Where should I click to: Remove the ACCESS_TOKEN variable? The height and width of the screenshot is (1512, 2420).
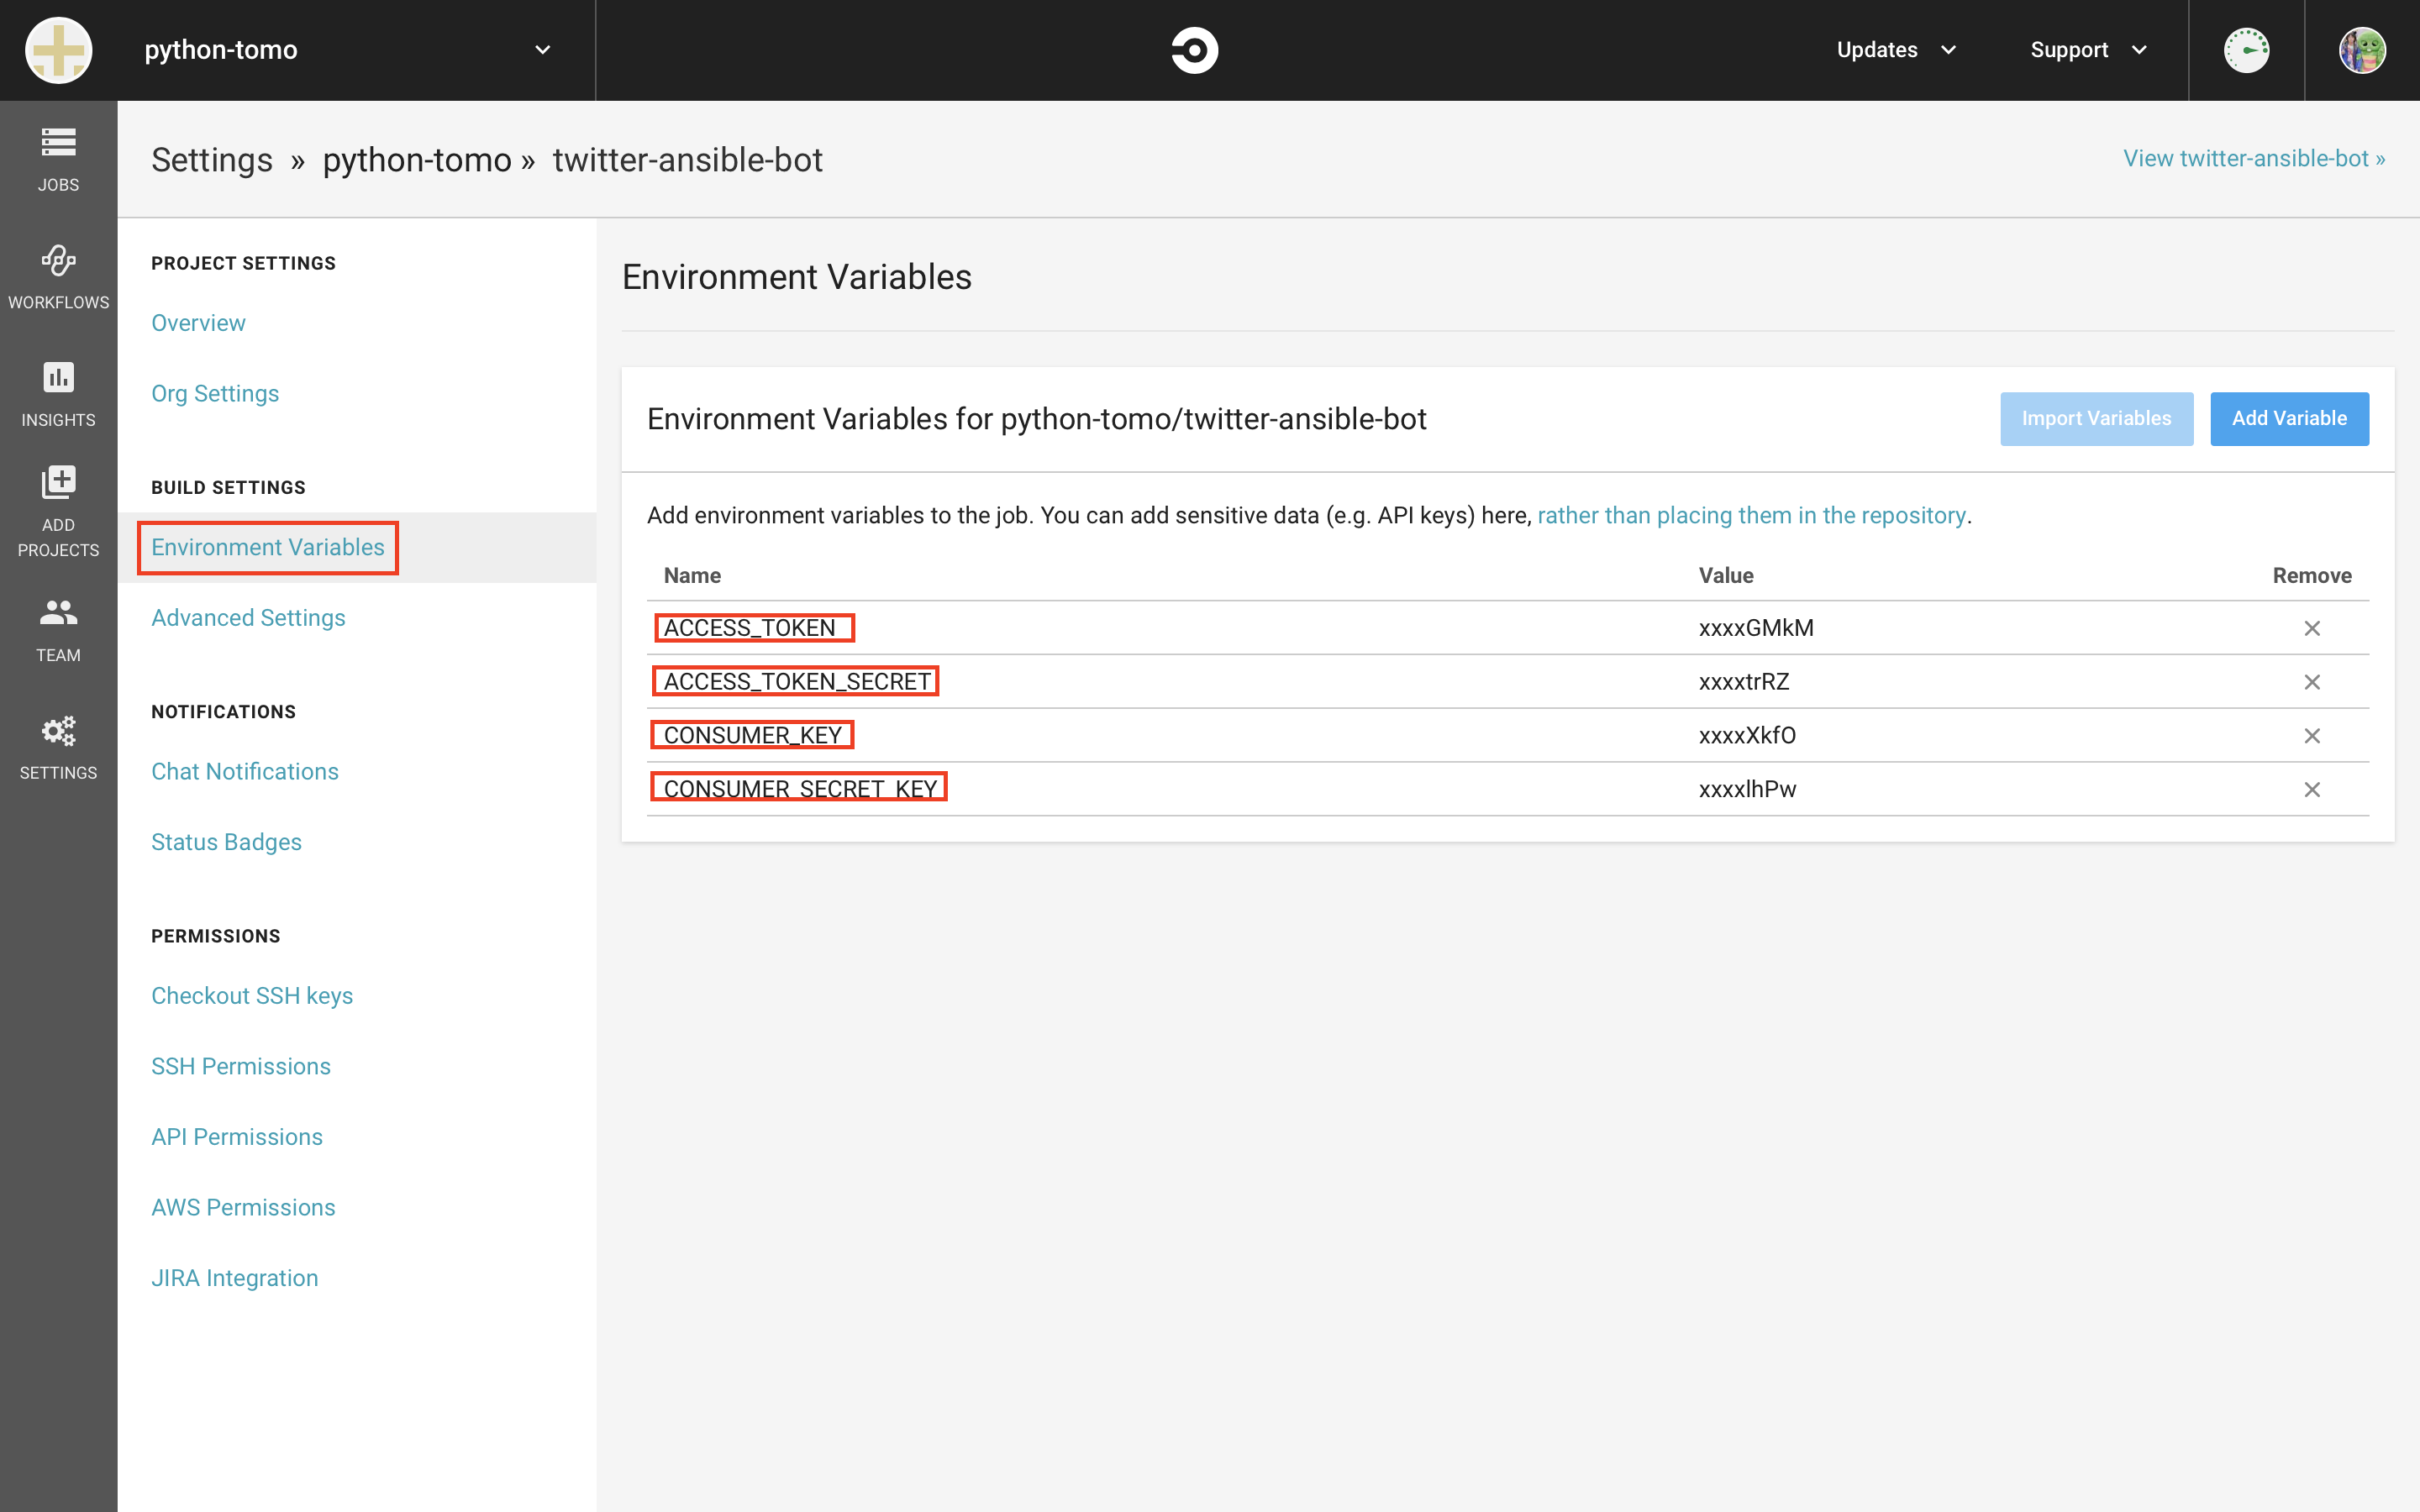pos(2312,628)
